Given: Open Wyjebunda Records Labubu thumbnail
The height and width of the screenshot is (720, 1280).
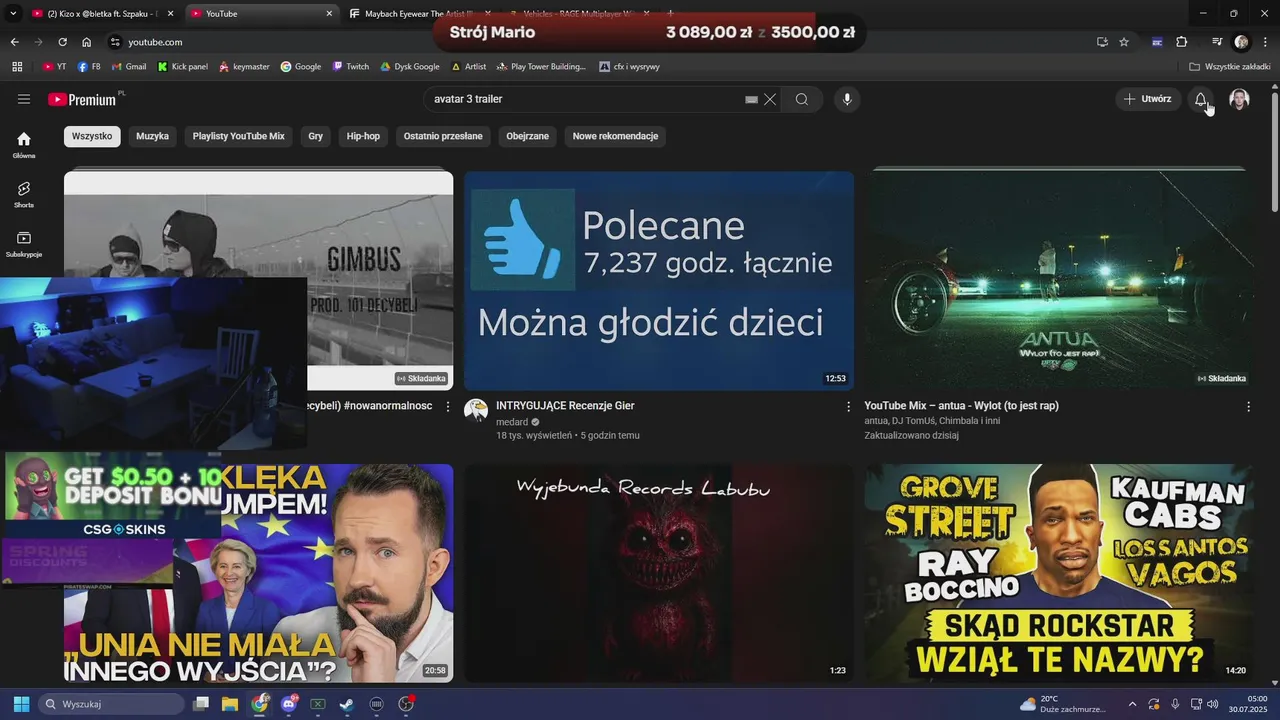Looking at the screenshot, I should click(x=659, y=573).
